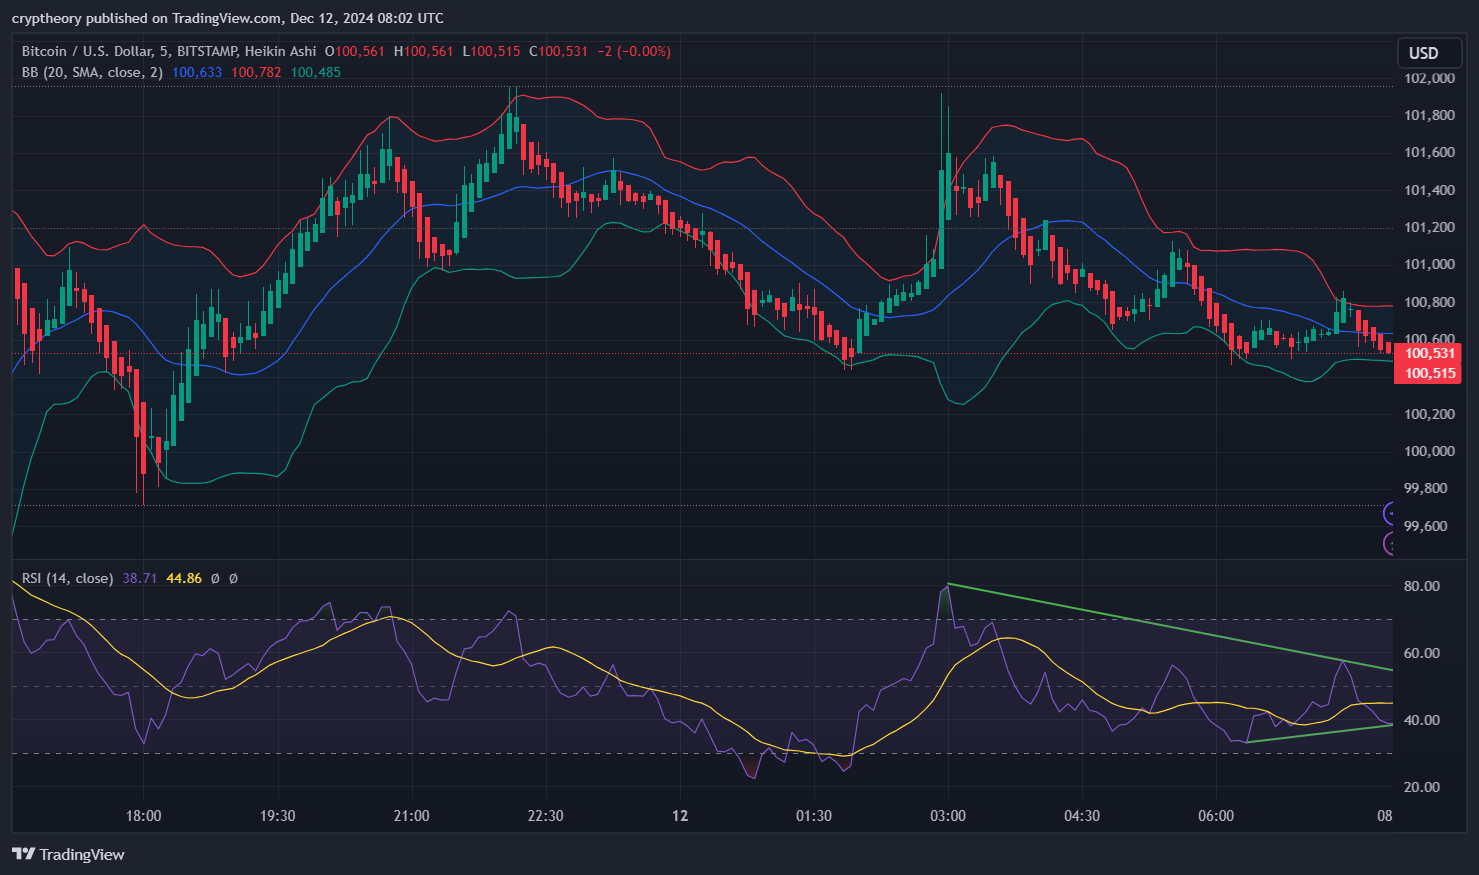Click the high value H100,561
Image resolution: width=1479 pixels, height=875 pixels.
click(x=423, y=51)
